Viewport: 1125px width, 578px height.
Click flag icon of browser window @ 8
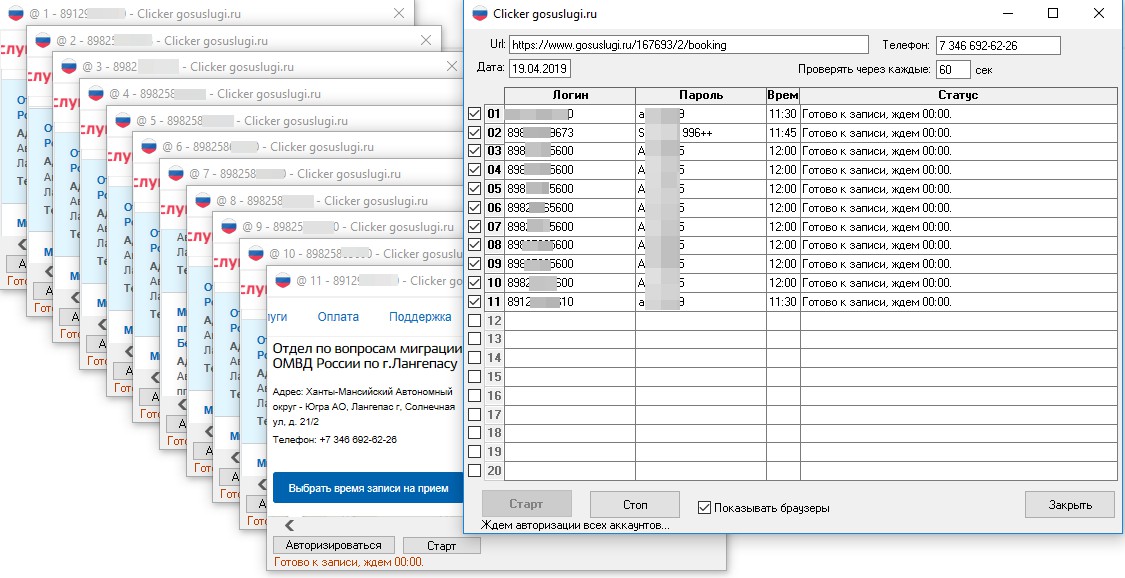click(203, 201)
